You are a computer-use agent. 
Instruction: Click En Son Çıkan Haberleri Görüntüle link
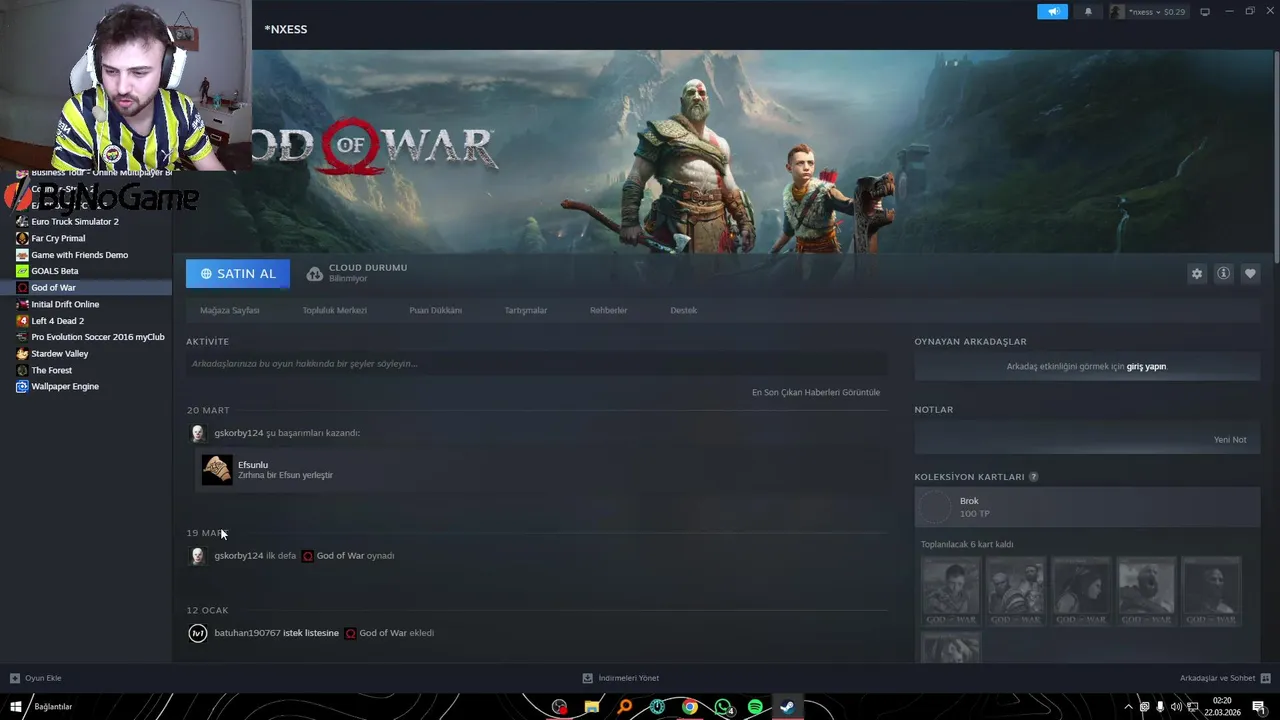816,392
